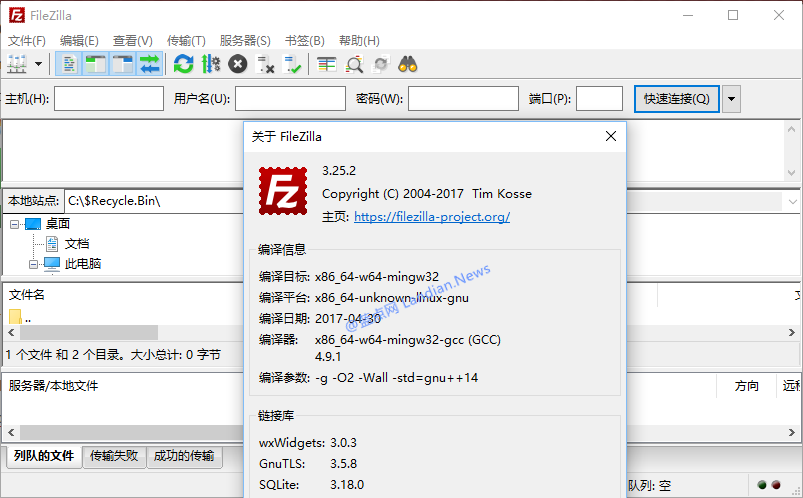Switch to 成功的传输 tab
This screenshot has width=803, height=498.
coord(184,456)
